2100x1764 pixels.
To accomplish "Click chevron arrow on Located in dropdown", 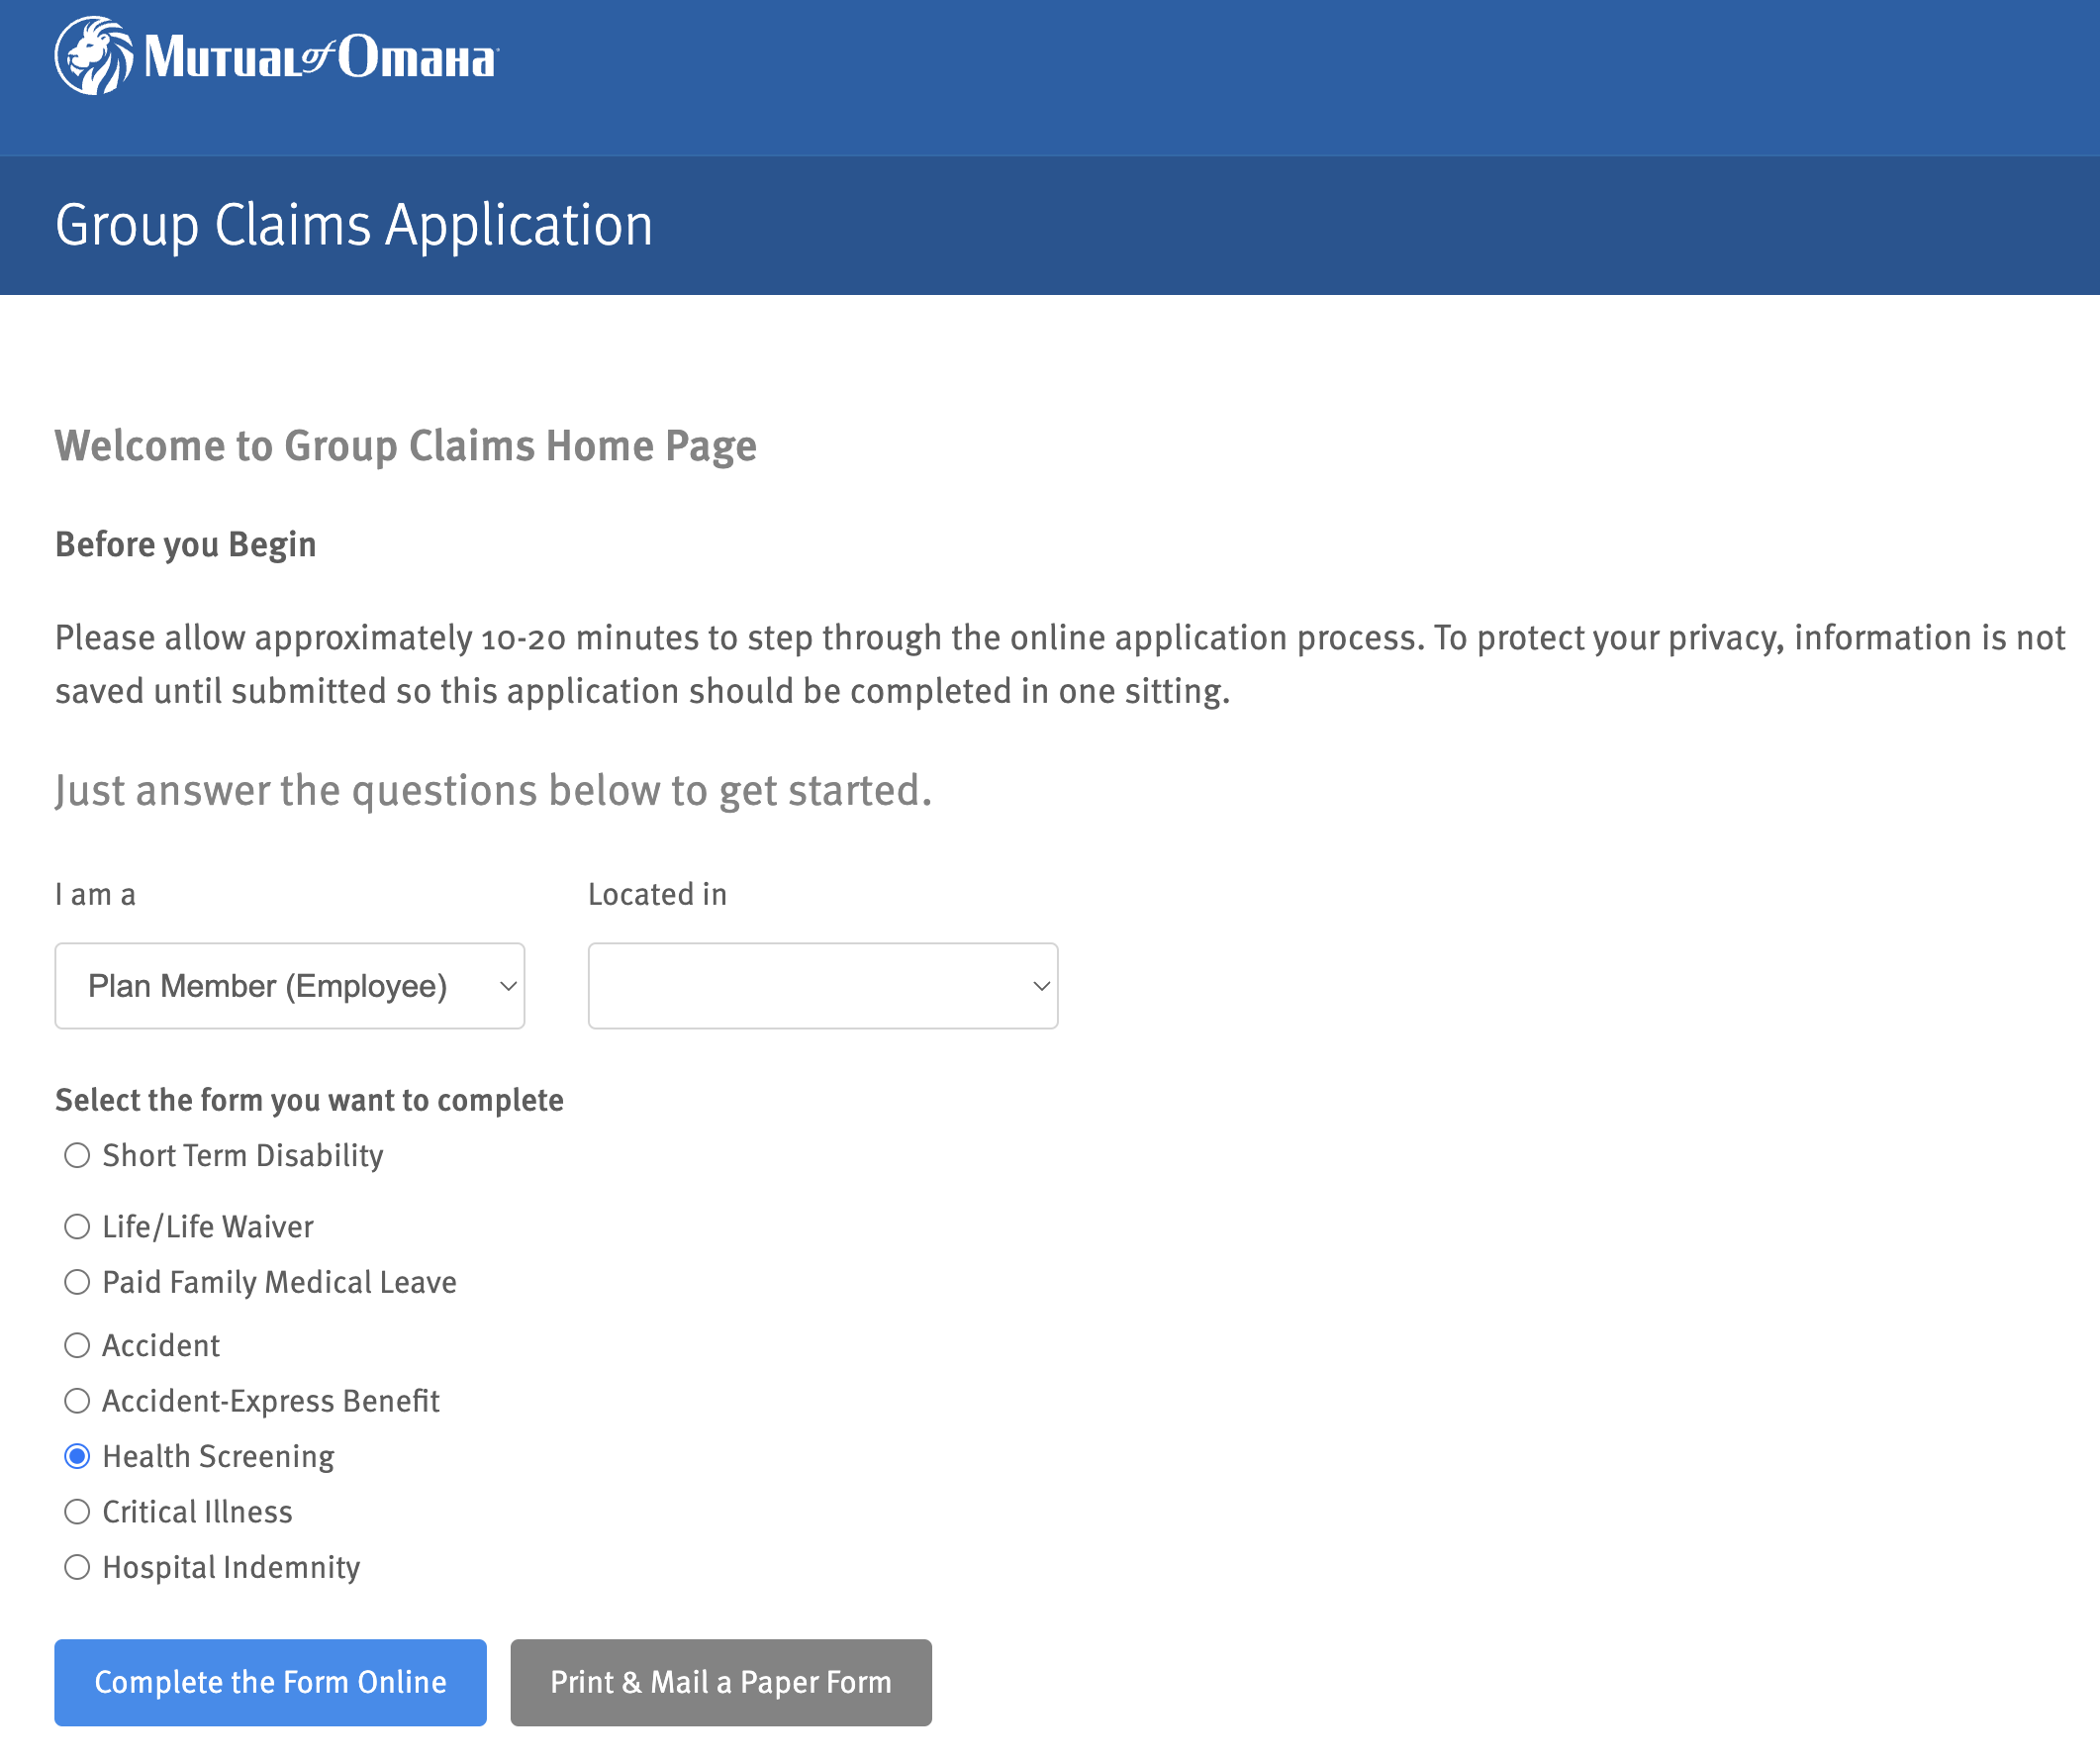I will point(1041,987).
